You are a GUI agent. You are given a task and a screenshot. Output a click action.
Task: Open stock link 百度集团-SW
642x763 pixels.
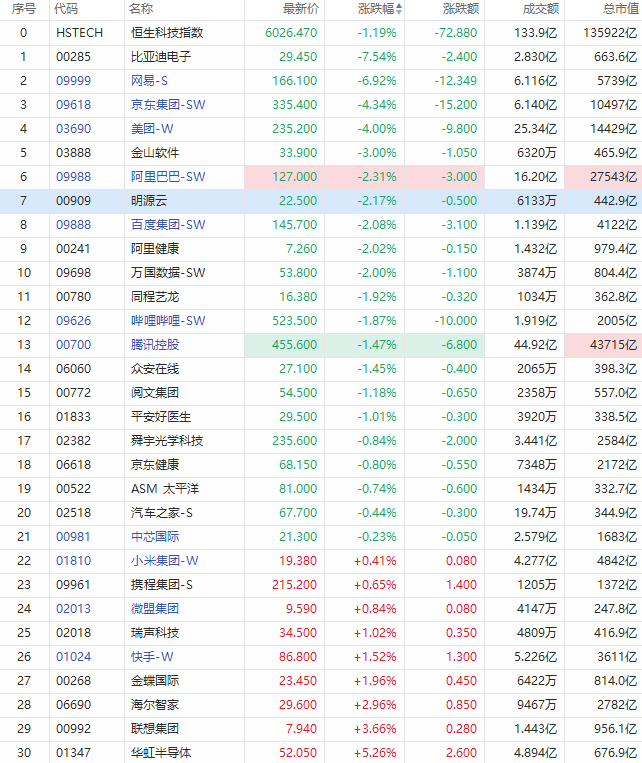coord(168,225)
